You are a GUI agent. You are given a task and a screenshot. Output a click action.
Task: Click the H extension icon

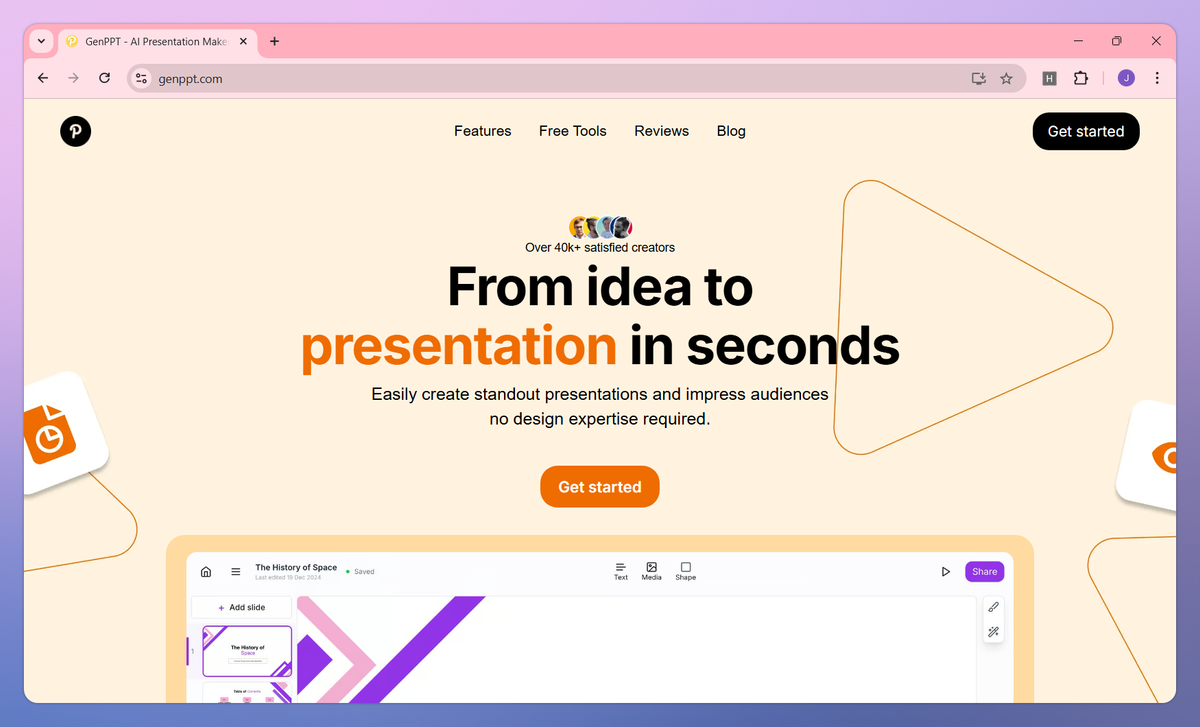click(1049, 78)
